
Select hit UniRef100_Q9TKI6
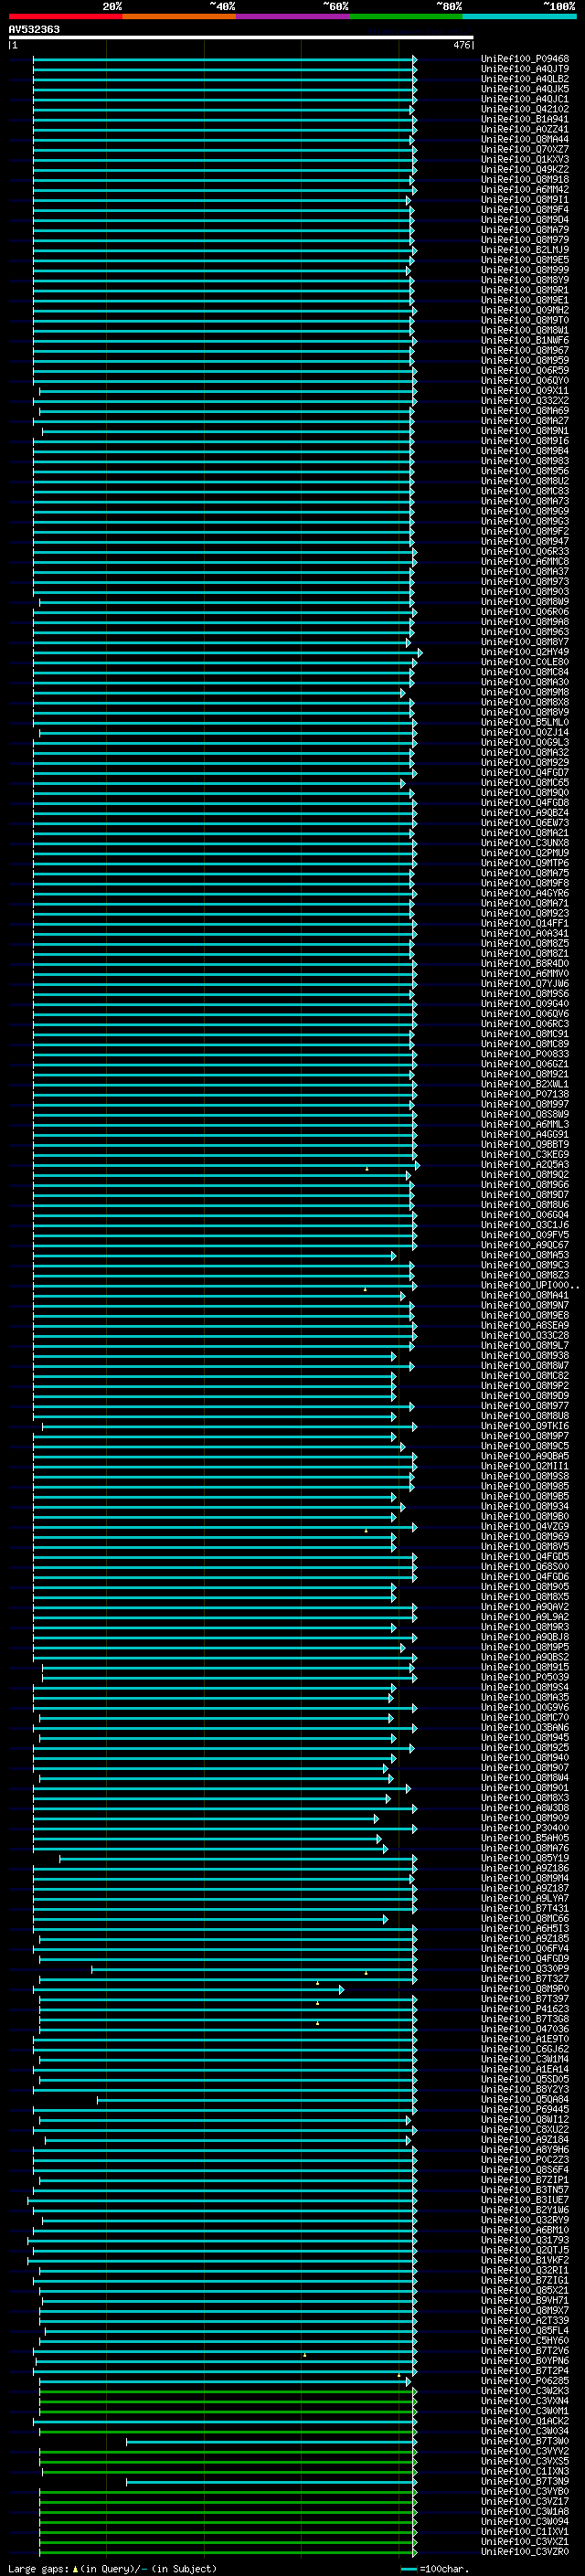525,1426
